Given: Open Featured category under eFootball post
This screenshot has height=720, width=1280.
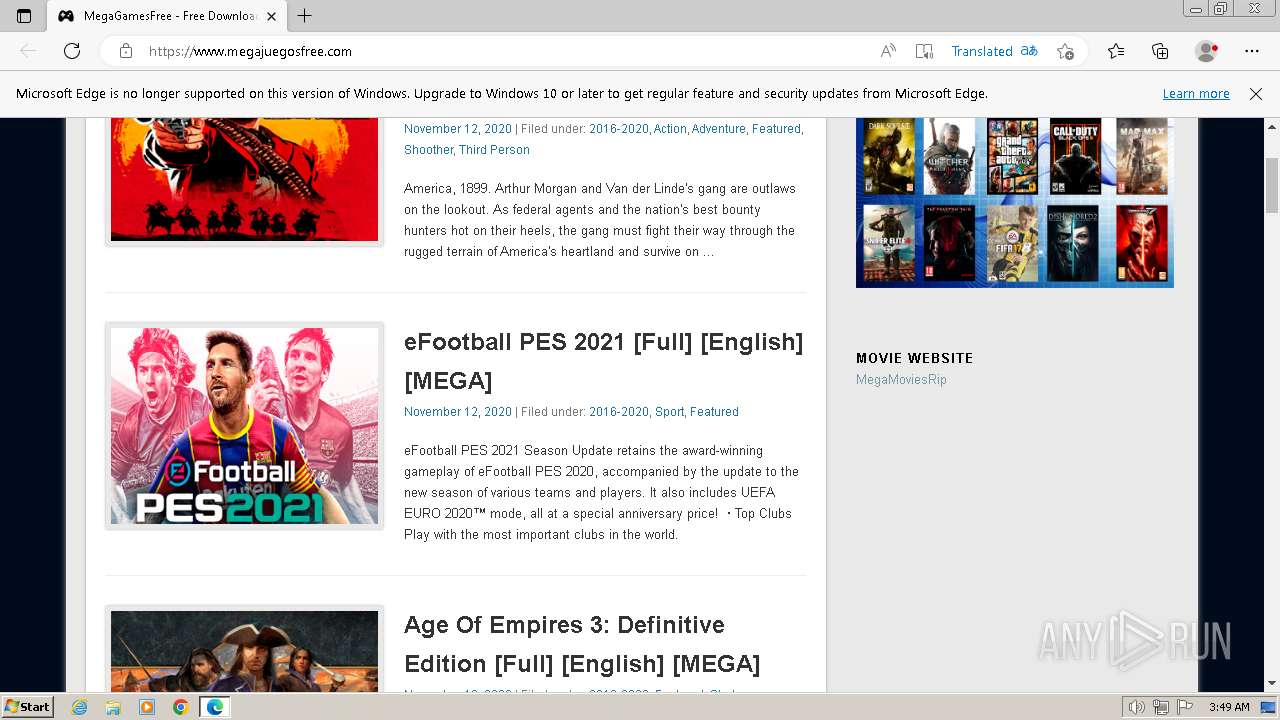Looking at the screenshot, I should tap(714, 412).
